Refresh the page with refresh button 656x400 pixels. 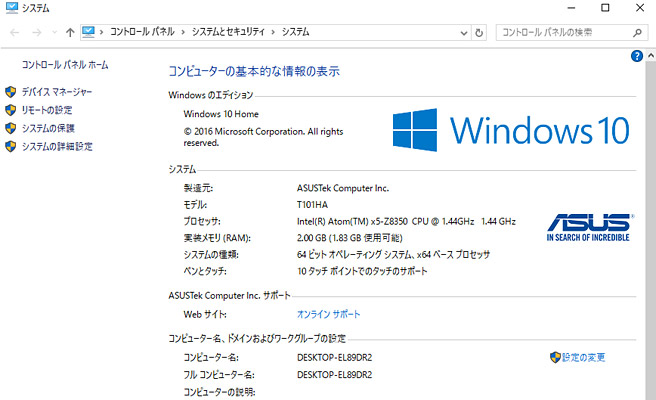[479, 33]
